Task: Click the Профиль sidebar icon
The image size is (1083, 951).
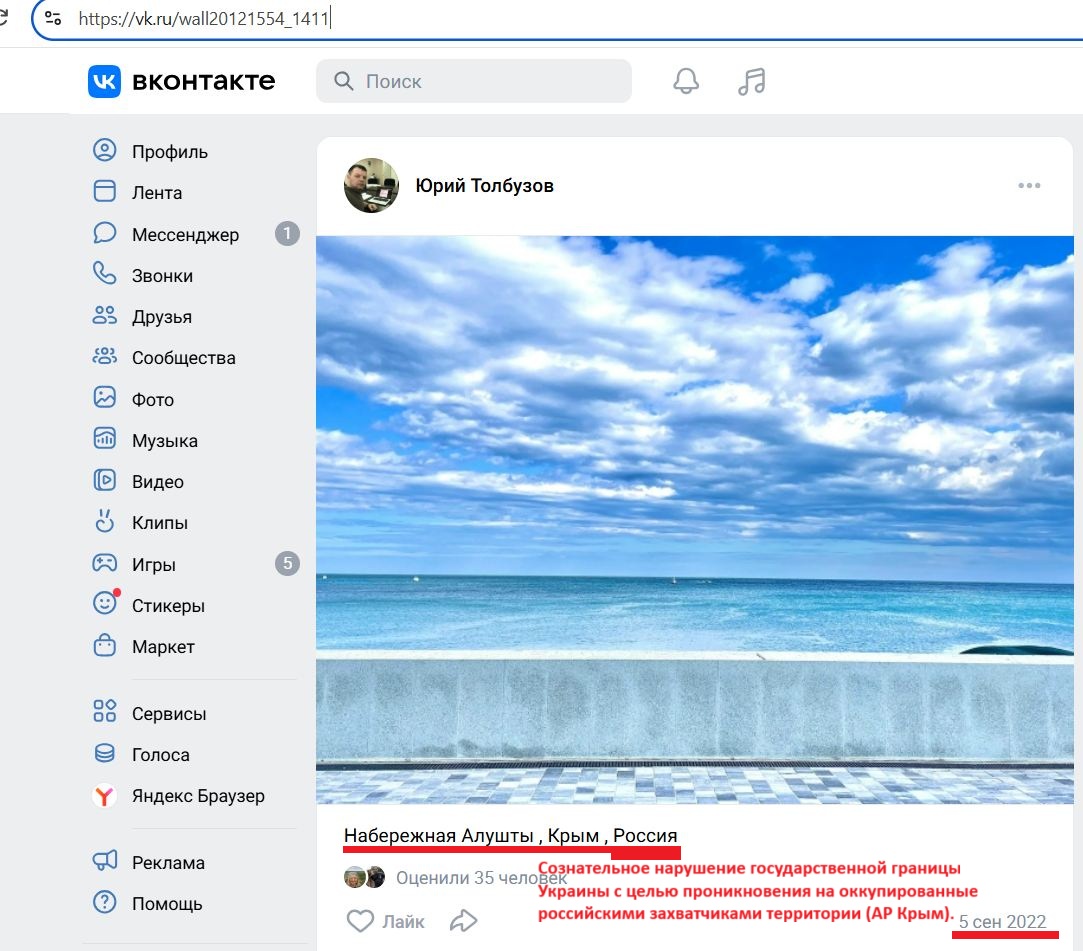Action: click(x=104, y=151)
